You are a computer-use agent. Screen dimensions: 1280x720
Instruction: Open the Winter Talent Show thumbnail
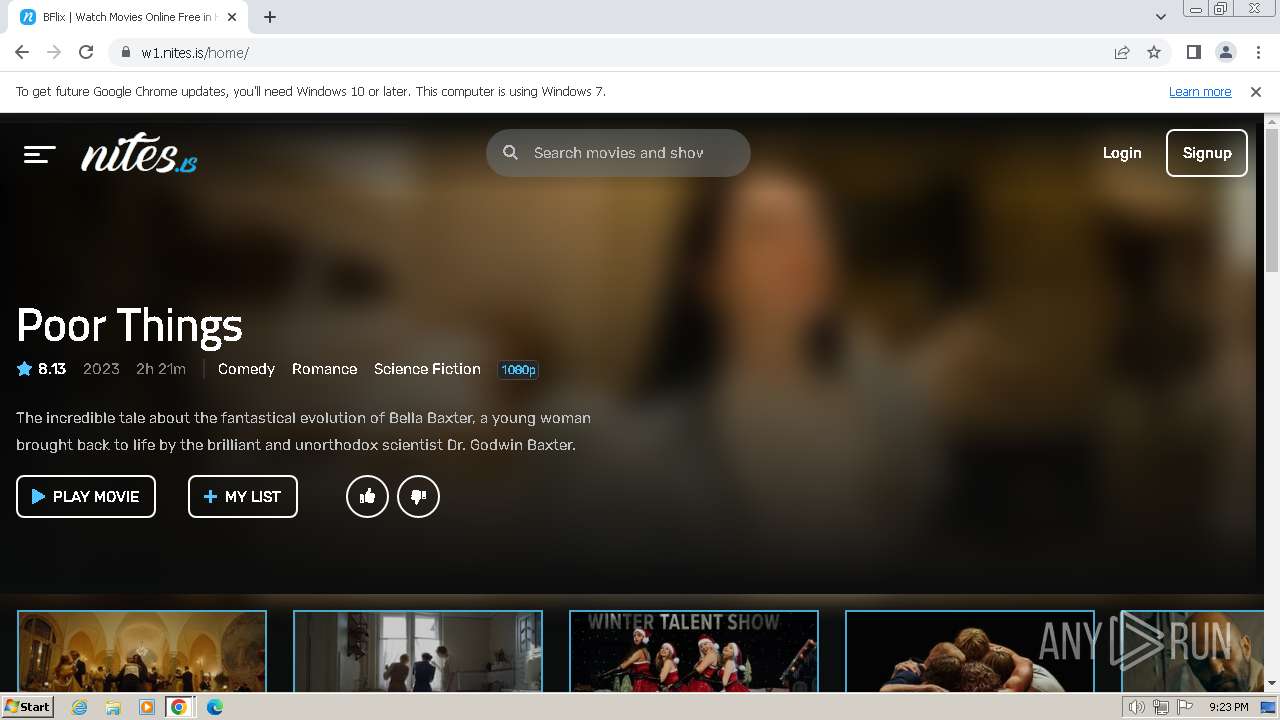[694, 651]
